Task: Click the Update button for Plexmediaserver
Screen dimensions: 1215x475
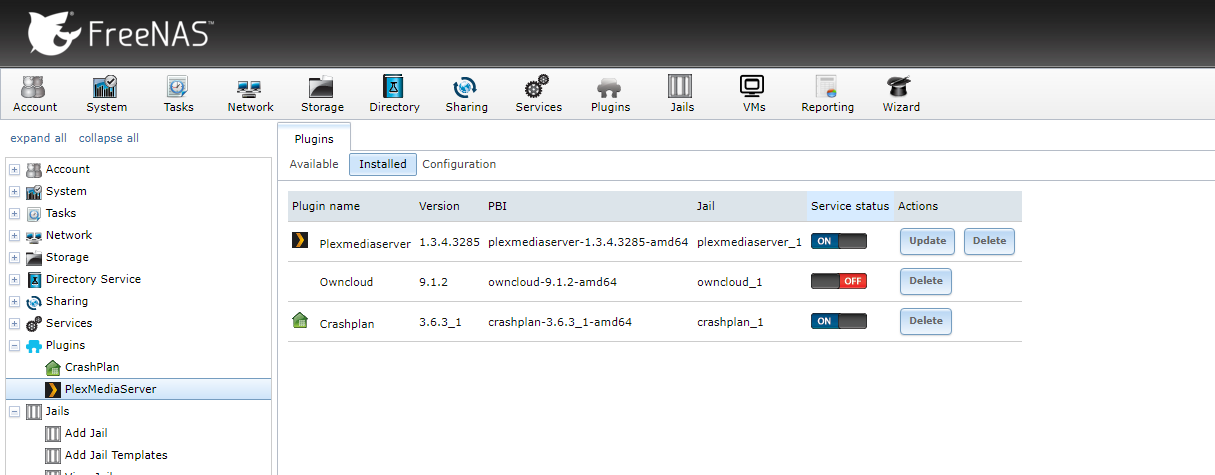Action: pyautogui.click(x=927, y=241)
